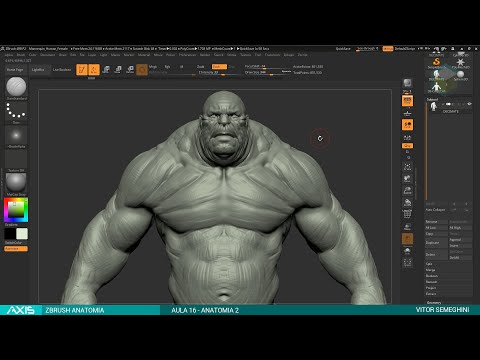Click the Rename subtool button

coord(436,222)
